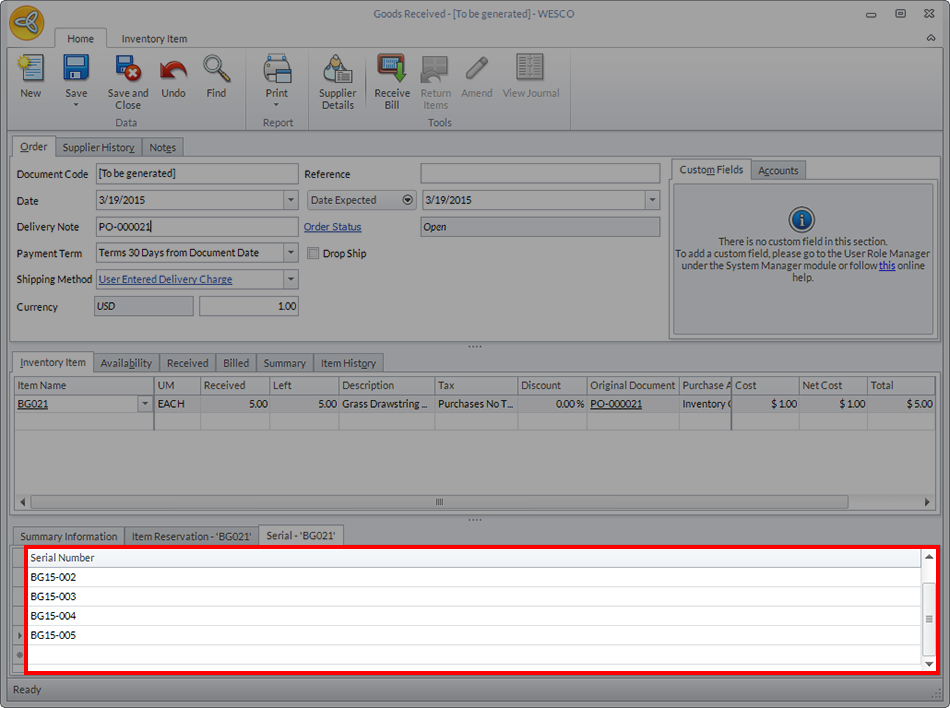Open the PO-000021 original document link

coord(616,404)
